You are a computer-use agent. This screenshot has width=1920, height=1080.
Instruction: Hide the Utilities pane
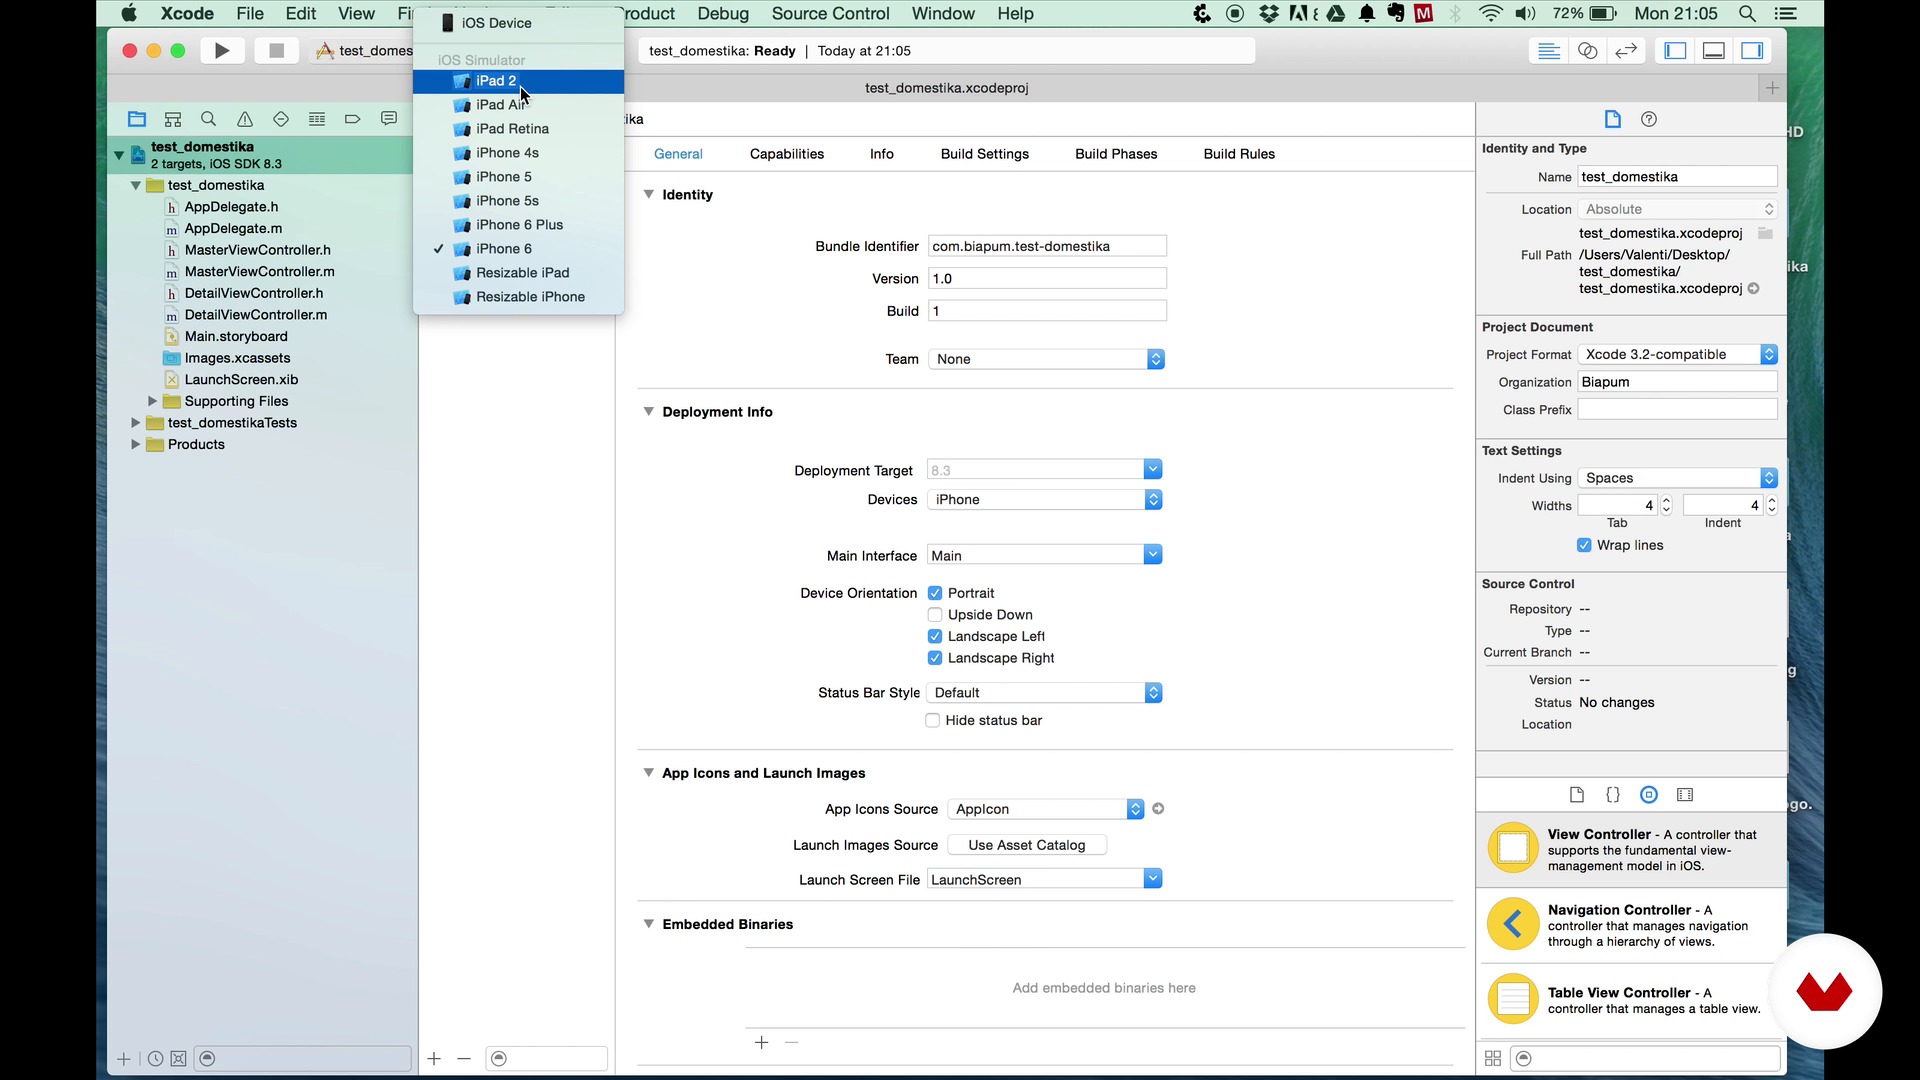click(1752, 51)
